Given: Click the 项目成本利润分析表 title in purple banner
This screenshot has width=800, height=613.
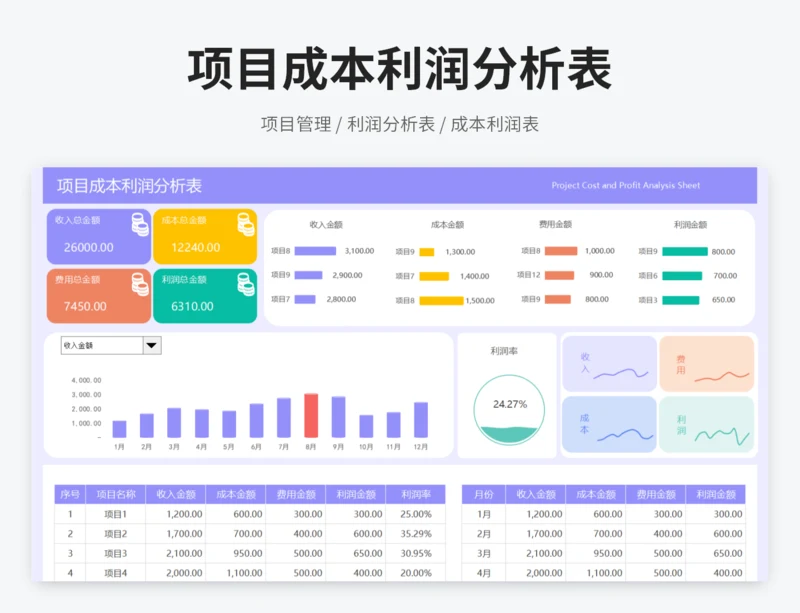Looking at the screenshot, I should point(130,186).
